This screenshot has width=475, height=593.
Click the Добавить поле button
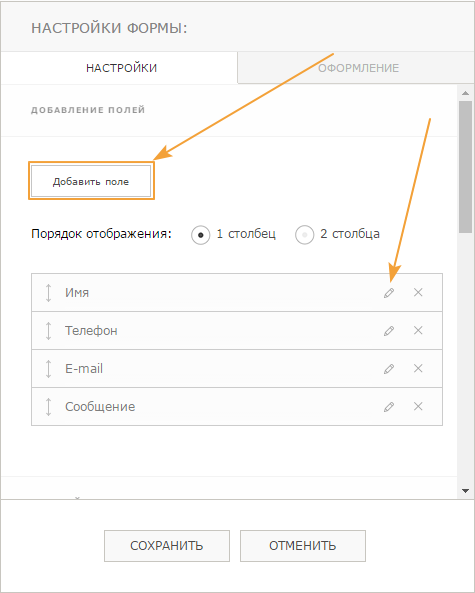point(91,181)
